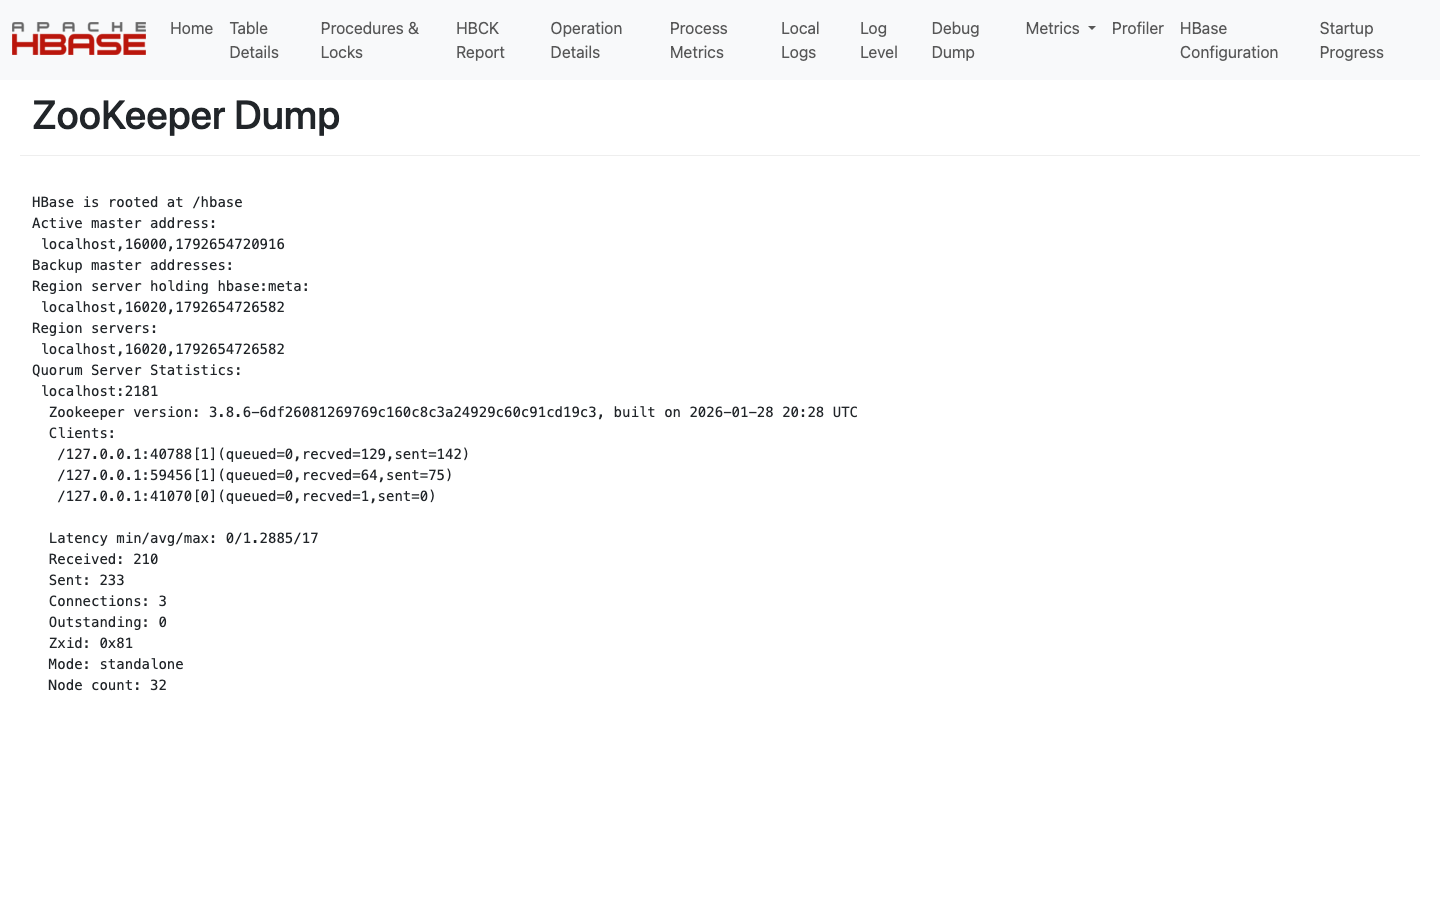Open the Profiler page
1440x900 pixels.
[1138, 28]
